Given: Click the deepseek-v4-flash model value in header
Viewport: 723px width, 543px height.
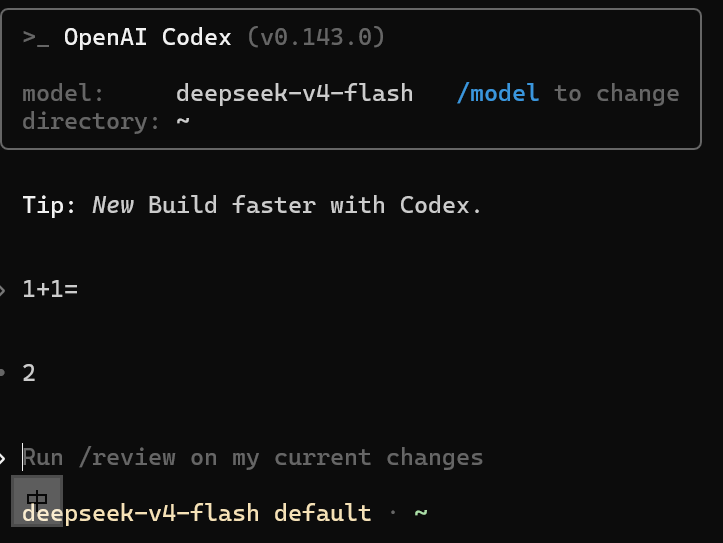Looking at the screenshot, I should point(294,94).
